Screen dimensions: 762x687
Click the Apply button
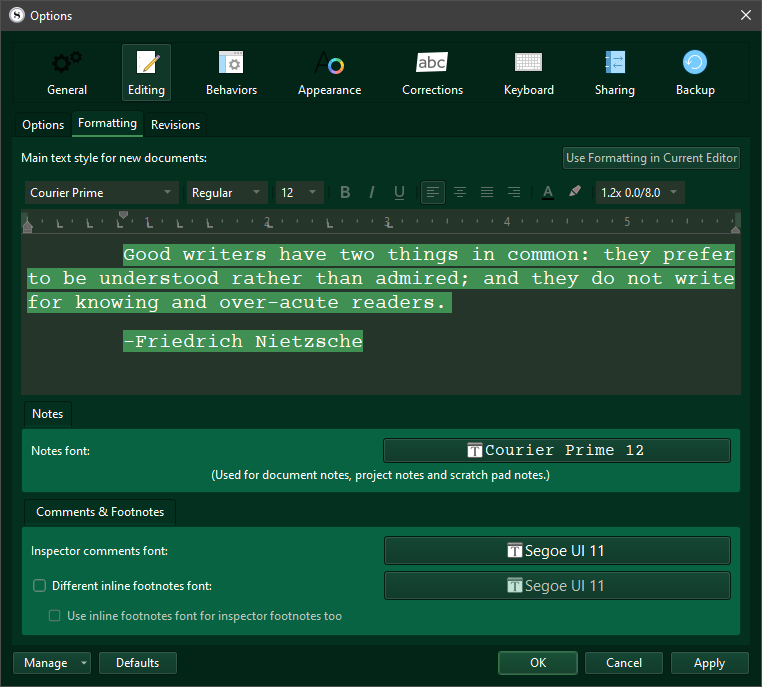[709, 663]
